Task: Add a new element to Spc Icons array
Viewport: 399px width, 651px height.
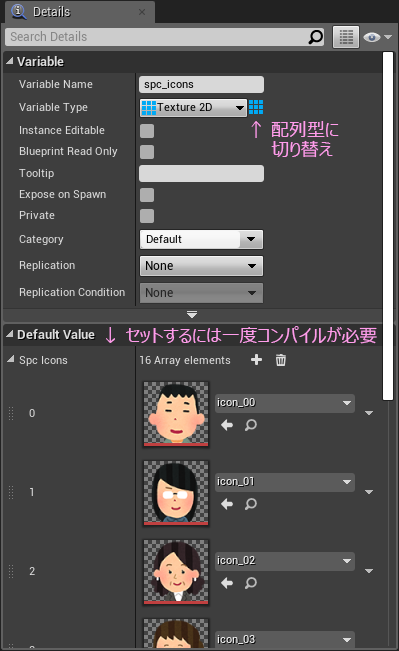Action: 257,360
